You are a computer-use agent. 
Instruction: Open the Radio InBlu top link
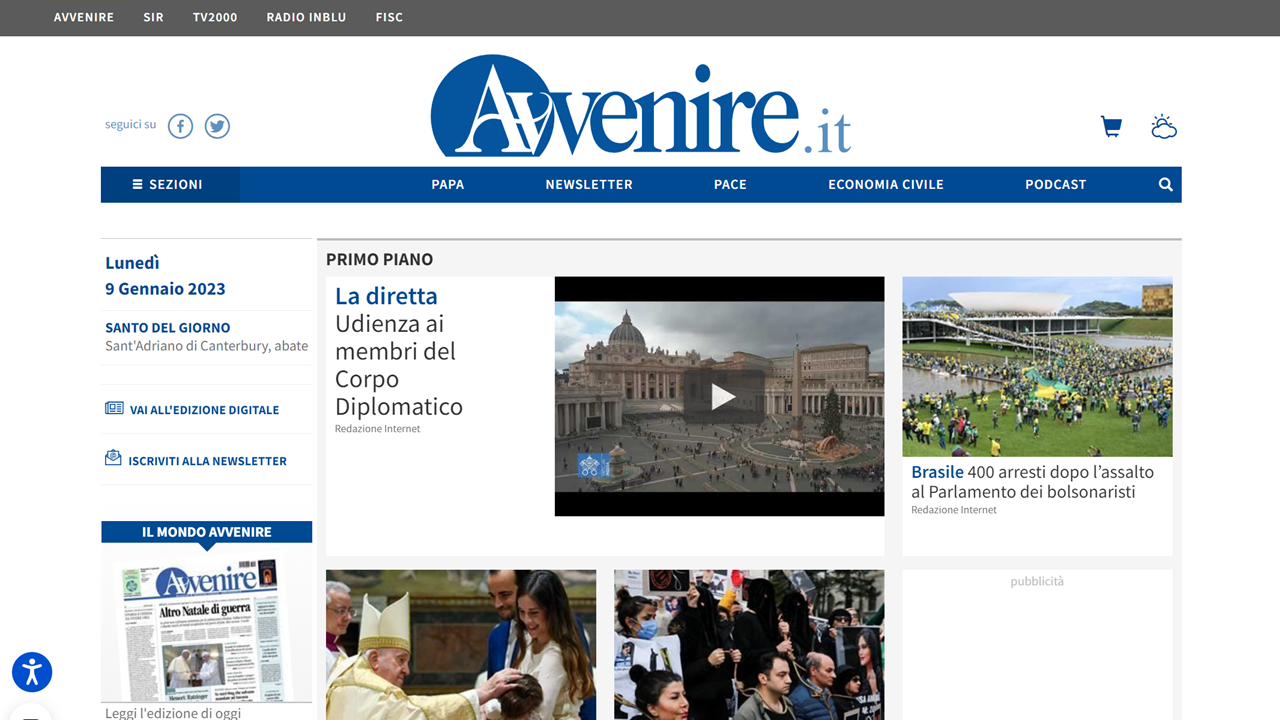tap(306, 18)
